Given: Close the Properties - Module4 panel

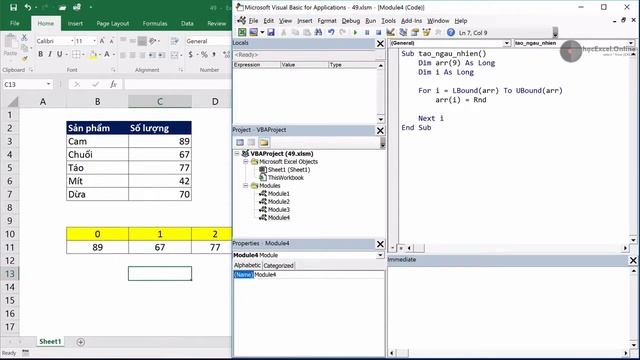Looking at the screenshot, I should pos(380,244).
